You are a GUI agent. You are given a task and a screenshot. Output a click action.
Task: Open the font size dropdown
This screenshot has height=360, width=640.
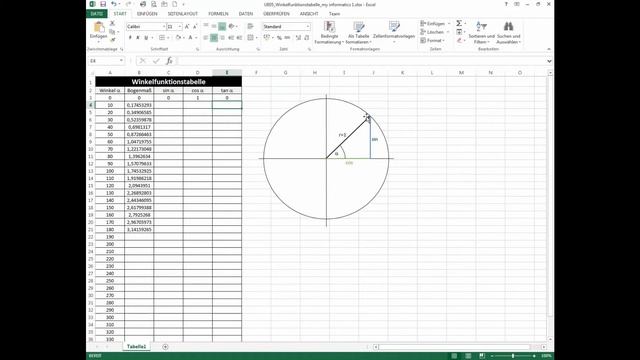pos(180,27)
